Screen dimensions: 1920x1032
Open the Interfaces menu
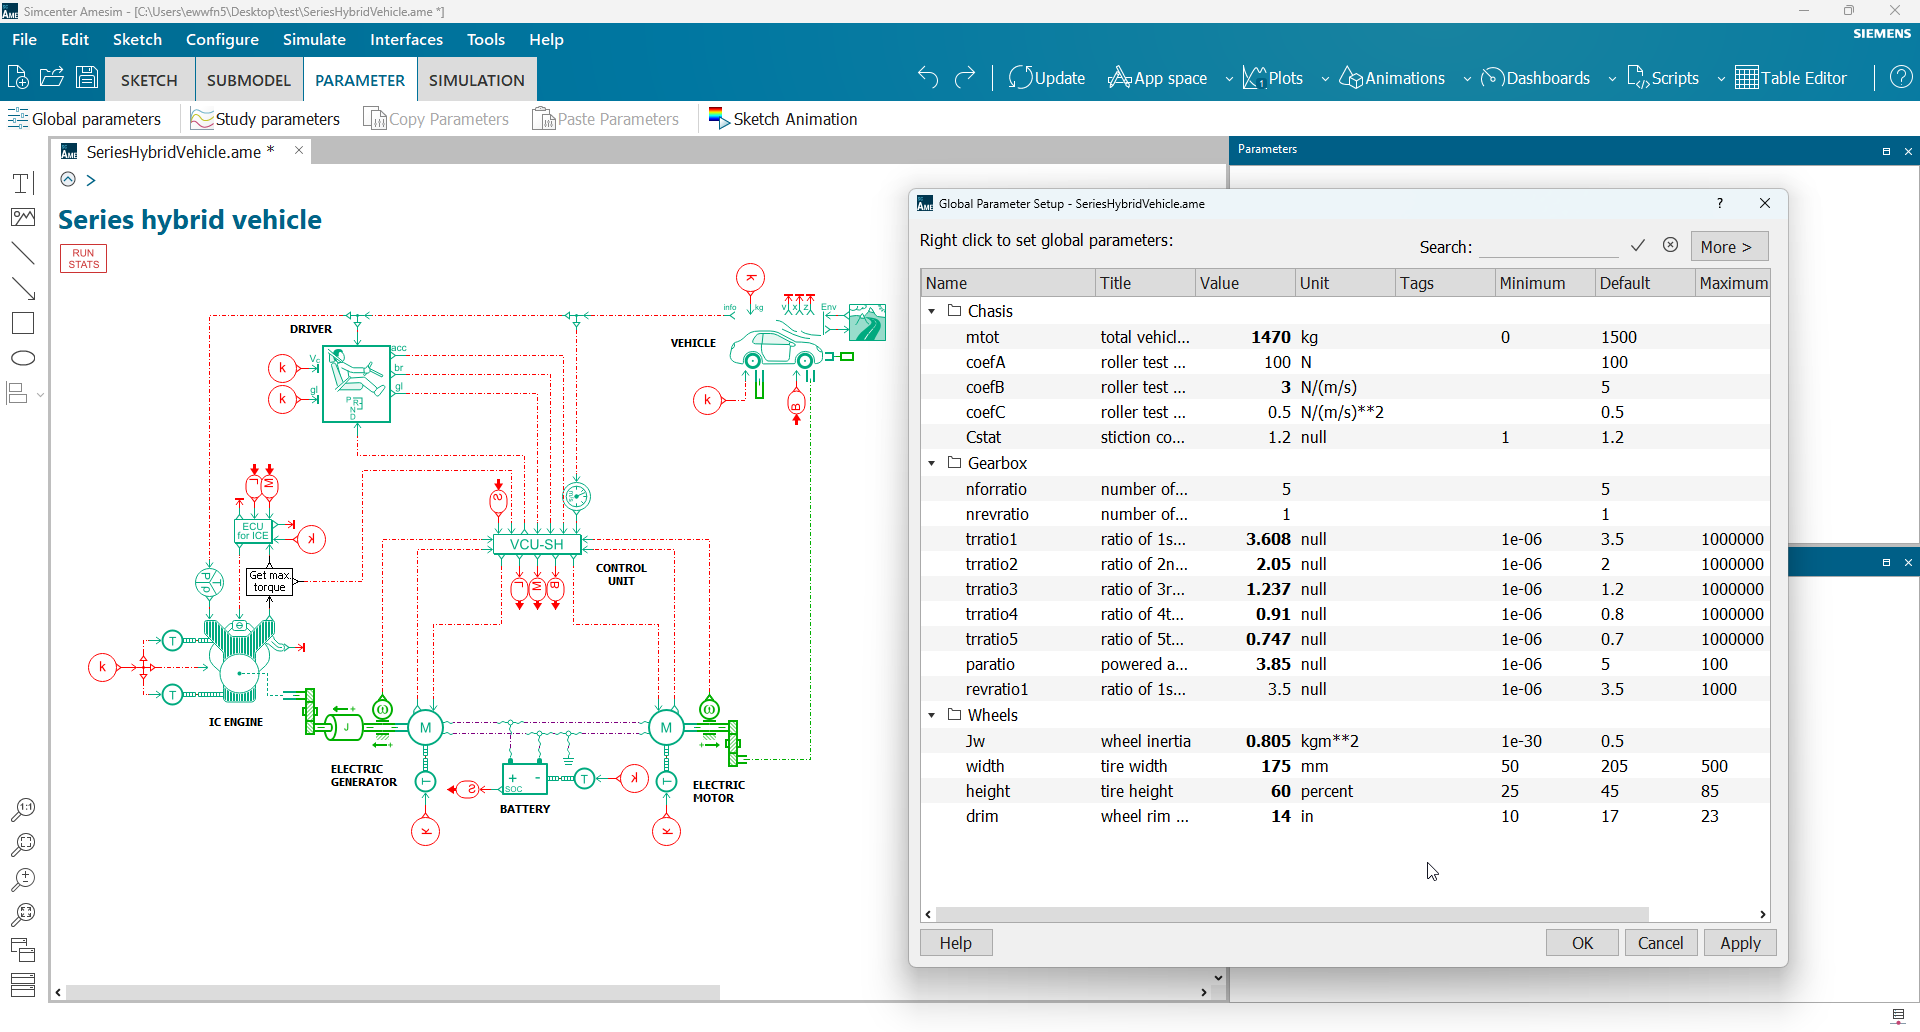406,39
